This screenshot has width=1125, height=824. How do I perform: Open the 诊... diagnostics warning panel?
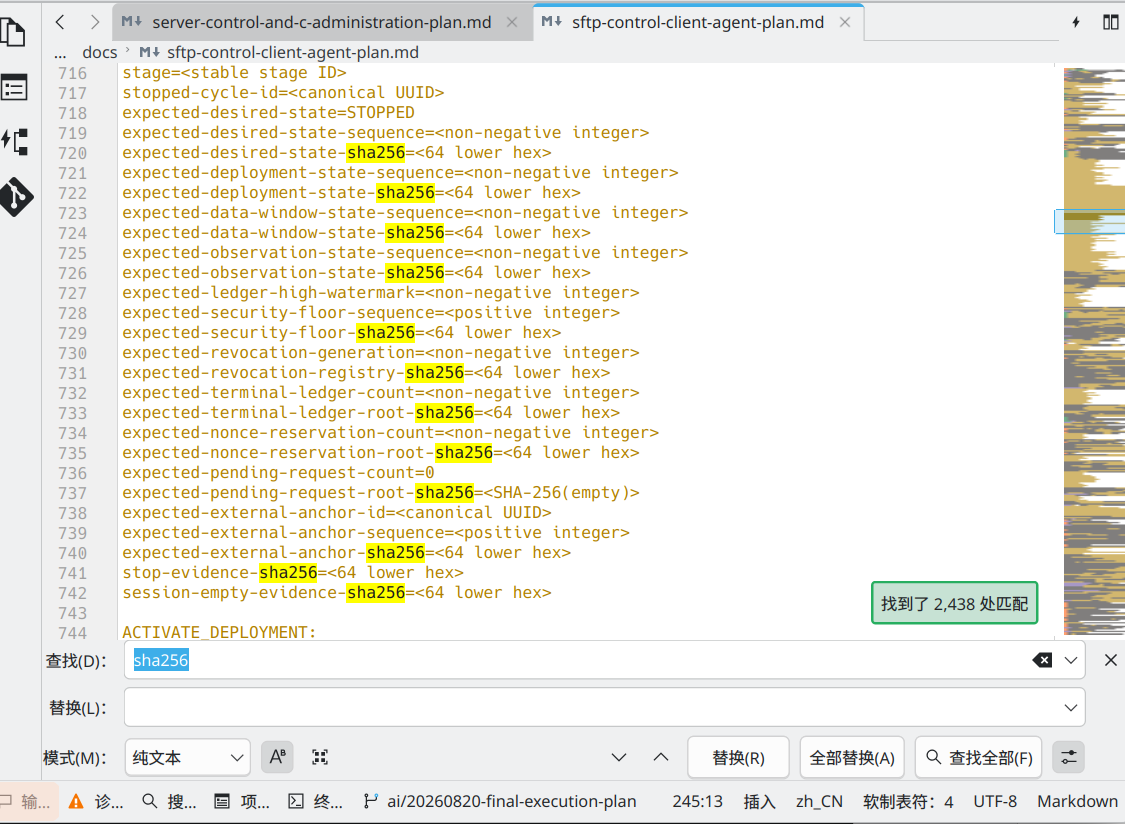coord(96,801)
